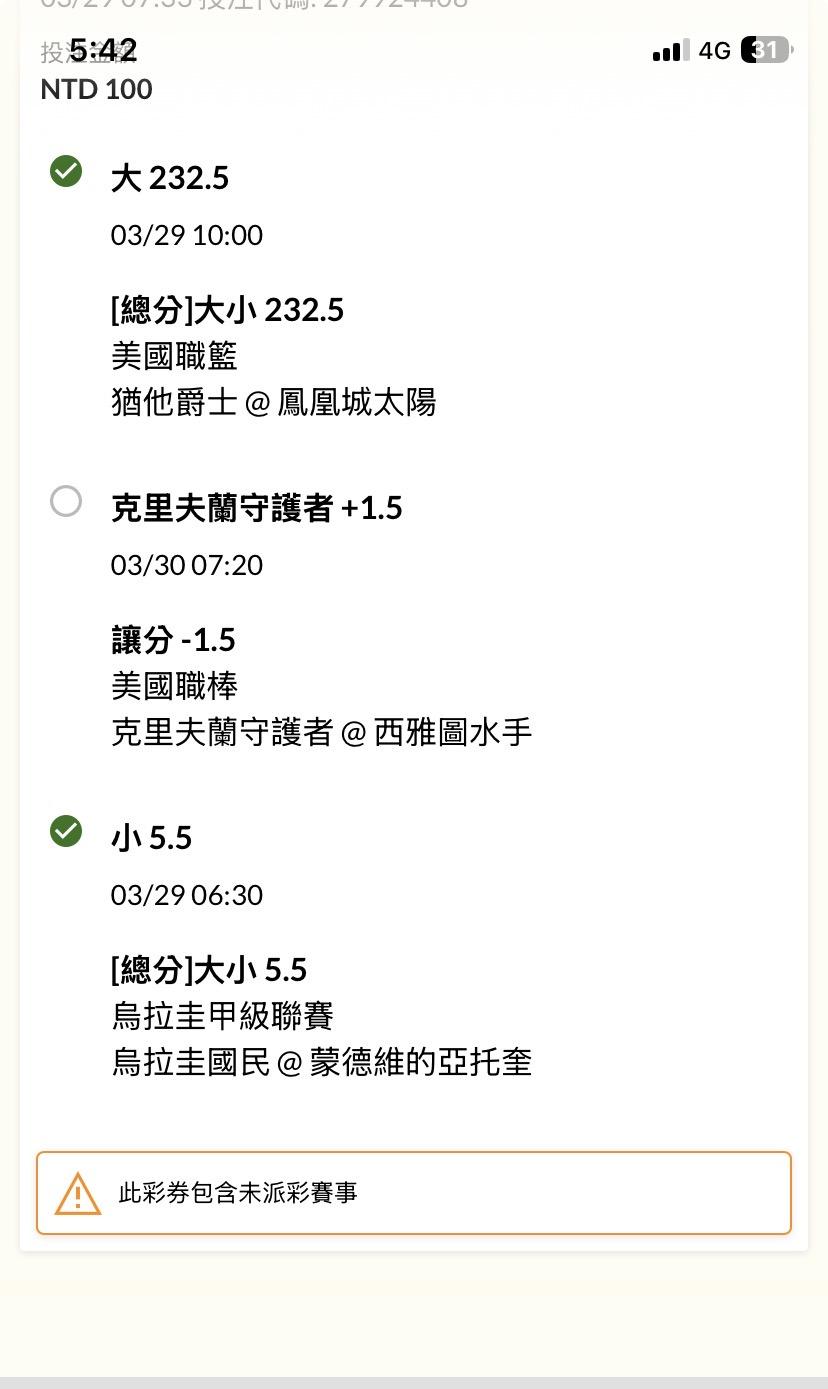Select the 克里夫蘭守護者 +1.5 selection title
Viewport: 828px width, 1389px height.
tap(256, 508)
